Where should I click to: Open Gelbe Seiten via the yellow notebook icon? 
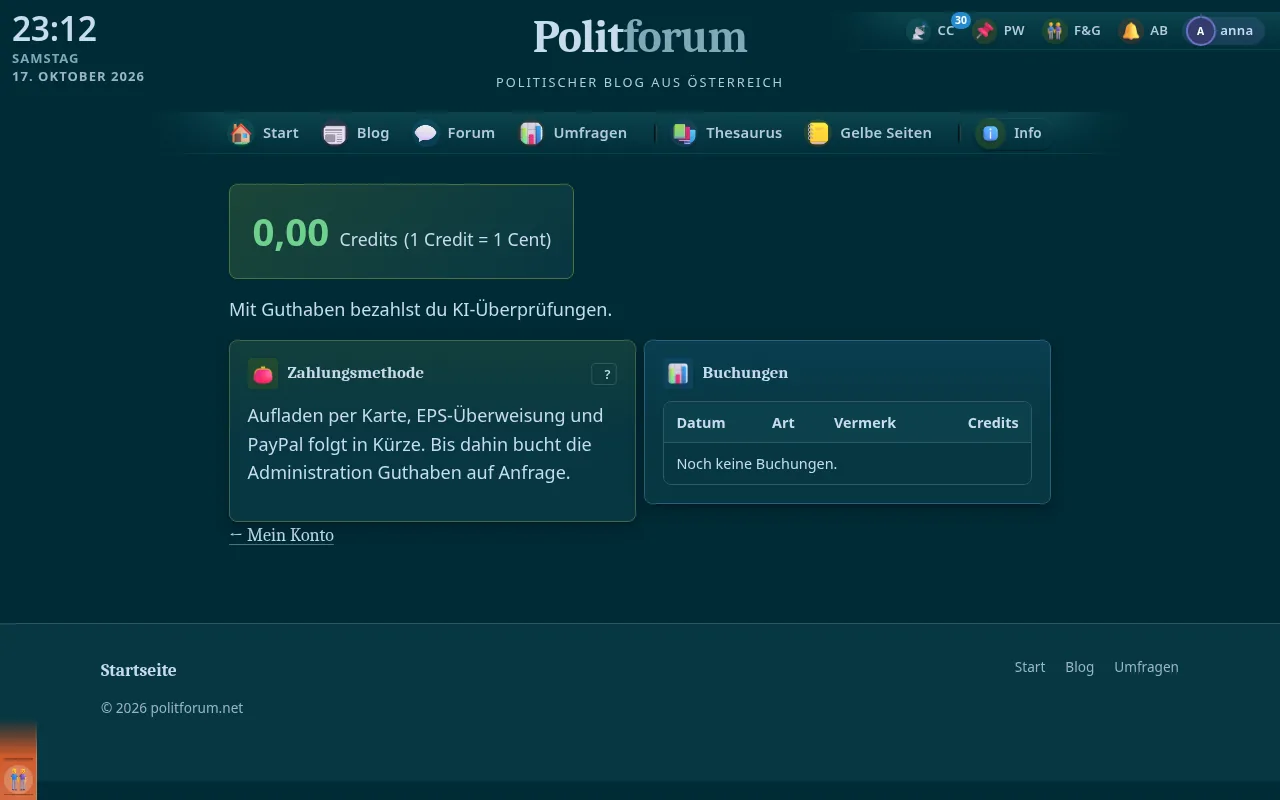pyautogui.click(x=818, y=133)
